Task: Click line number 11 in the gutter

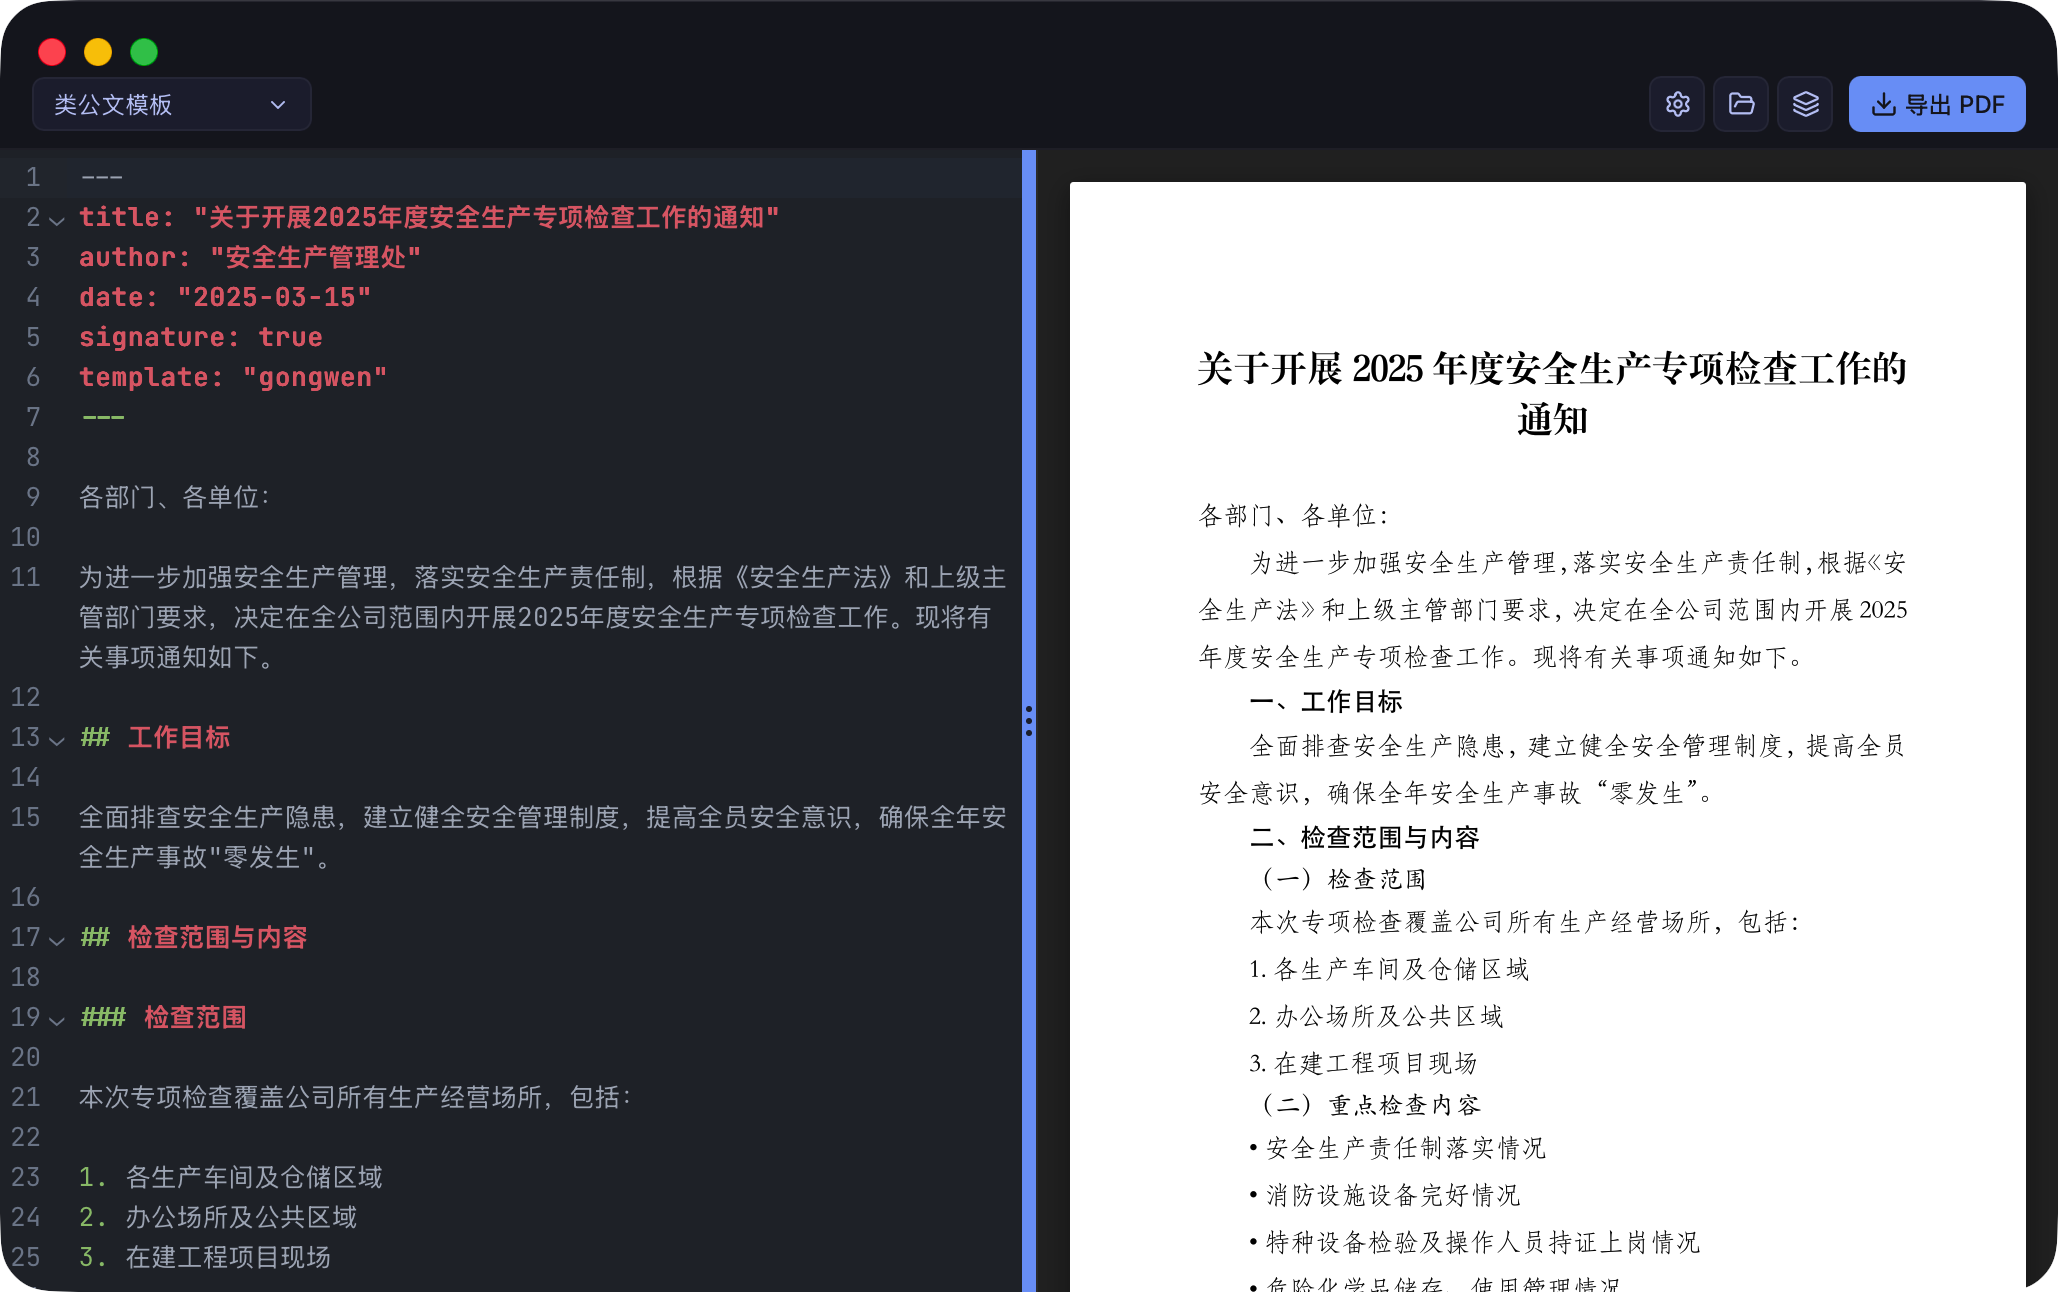Action: [26, 577]
